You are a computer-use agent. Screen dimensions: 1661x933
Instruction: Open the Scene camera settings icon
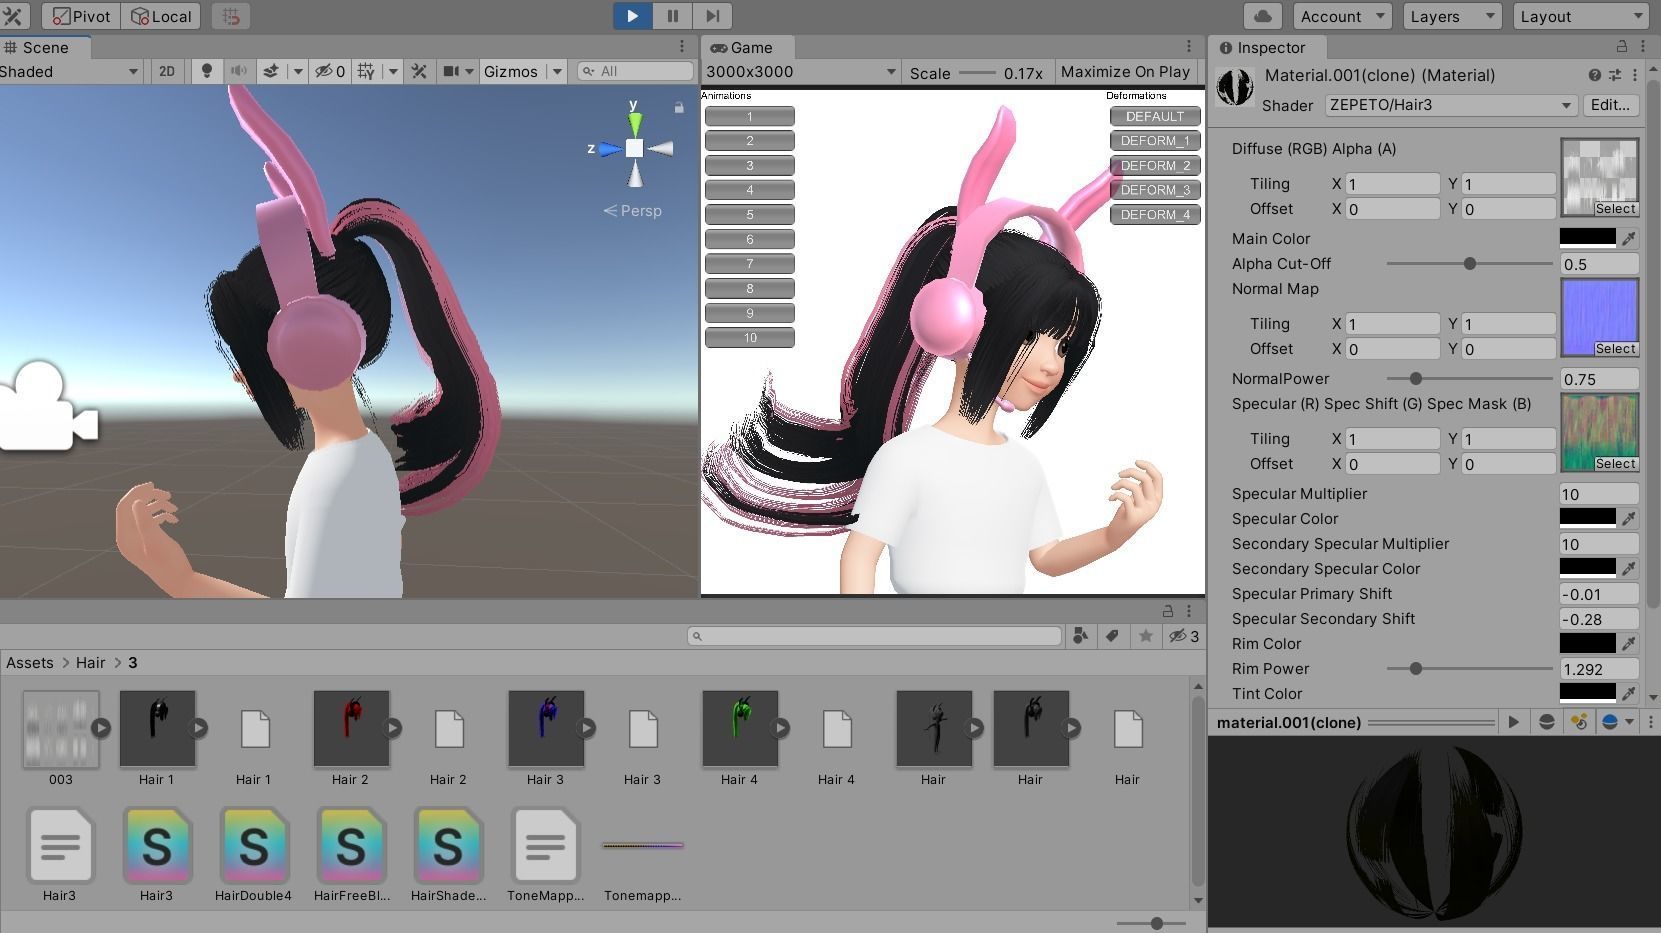pyautogui.click(x=451, y=71)
